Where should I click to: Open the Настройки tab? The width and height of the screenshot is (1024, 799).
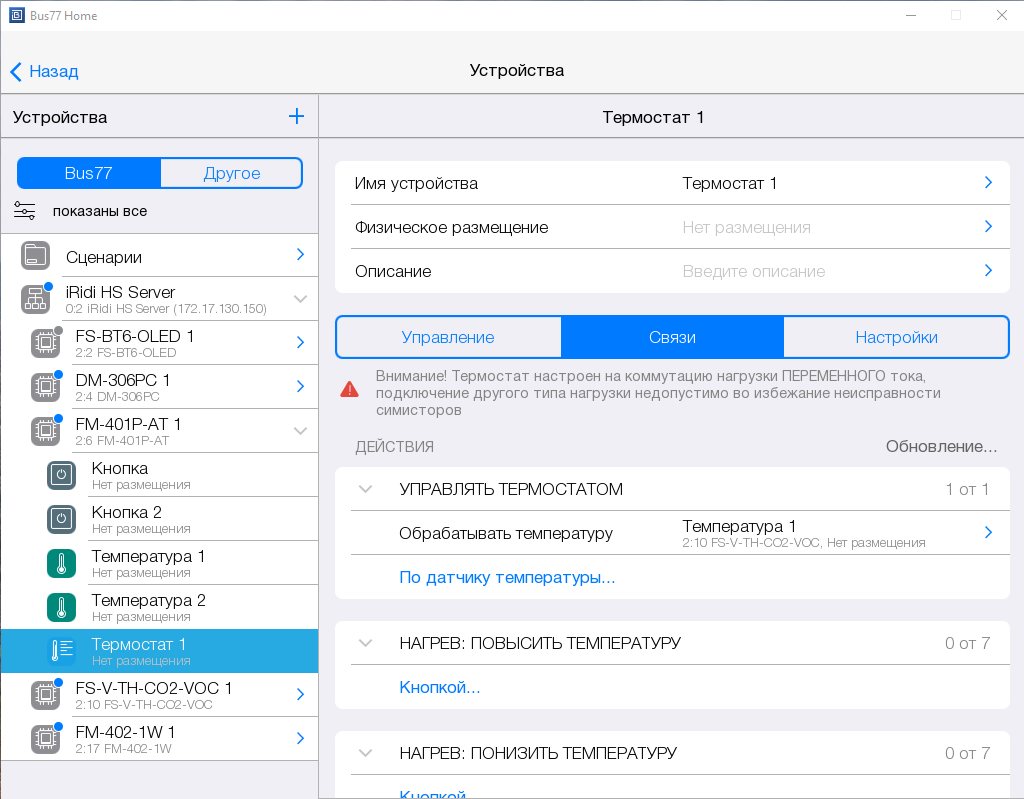[x=896, y=337]
